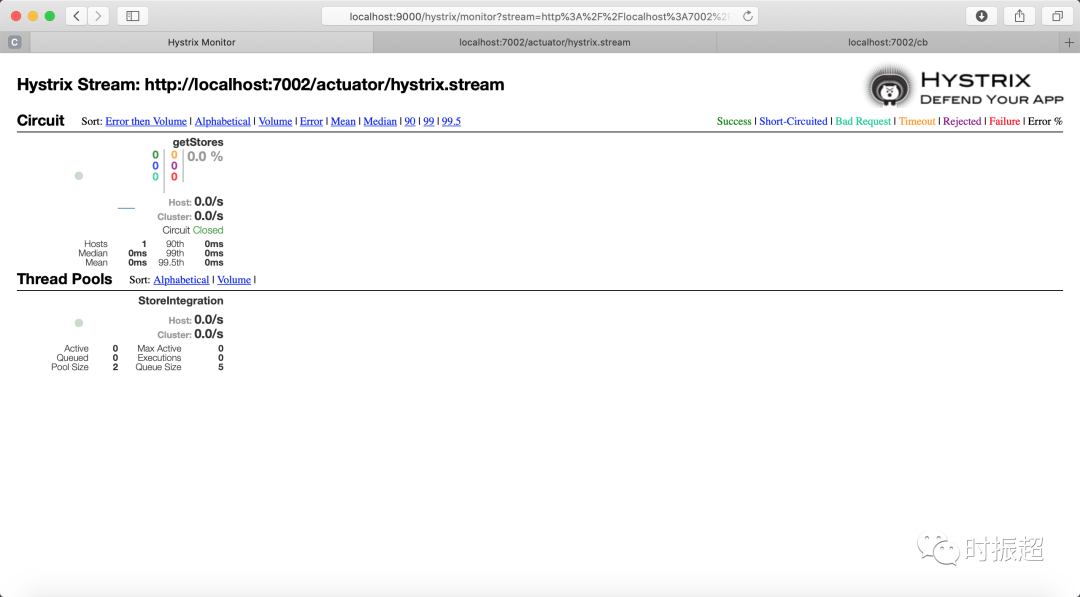This screenshot has width=1080, height=597.
Task: Open the Safari downloads icon
Action: point(982,16)
